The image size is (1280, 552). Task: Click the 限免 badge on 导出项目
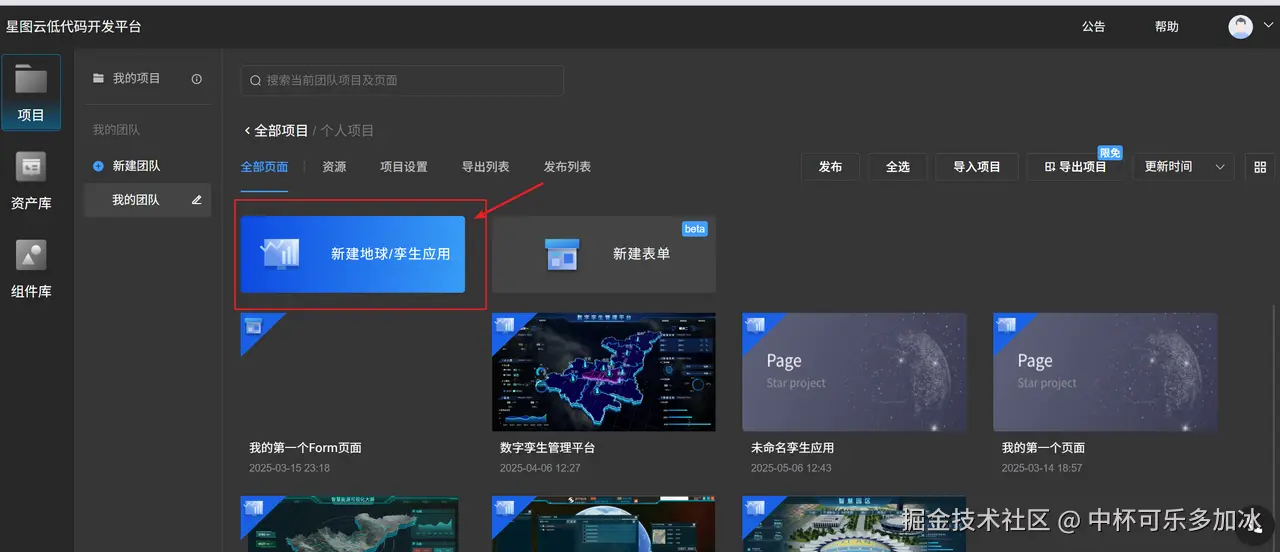(1110, 153)
